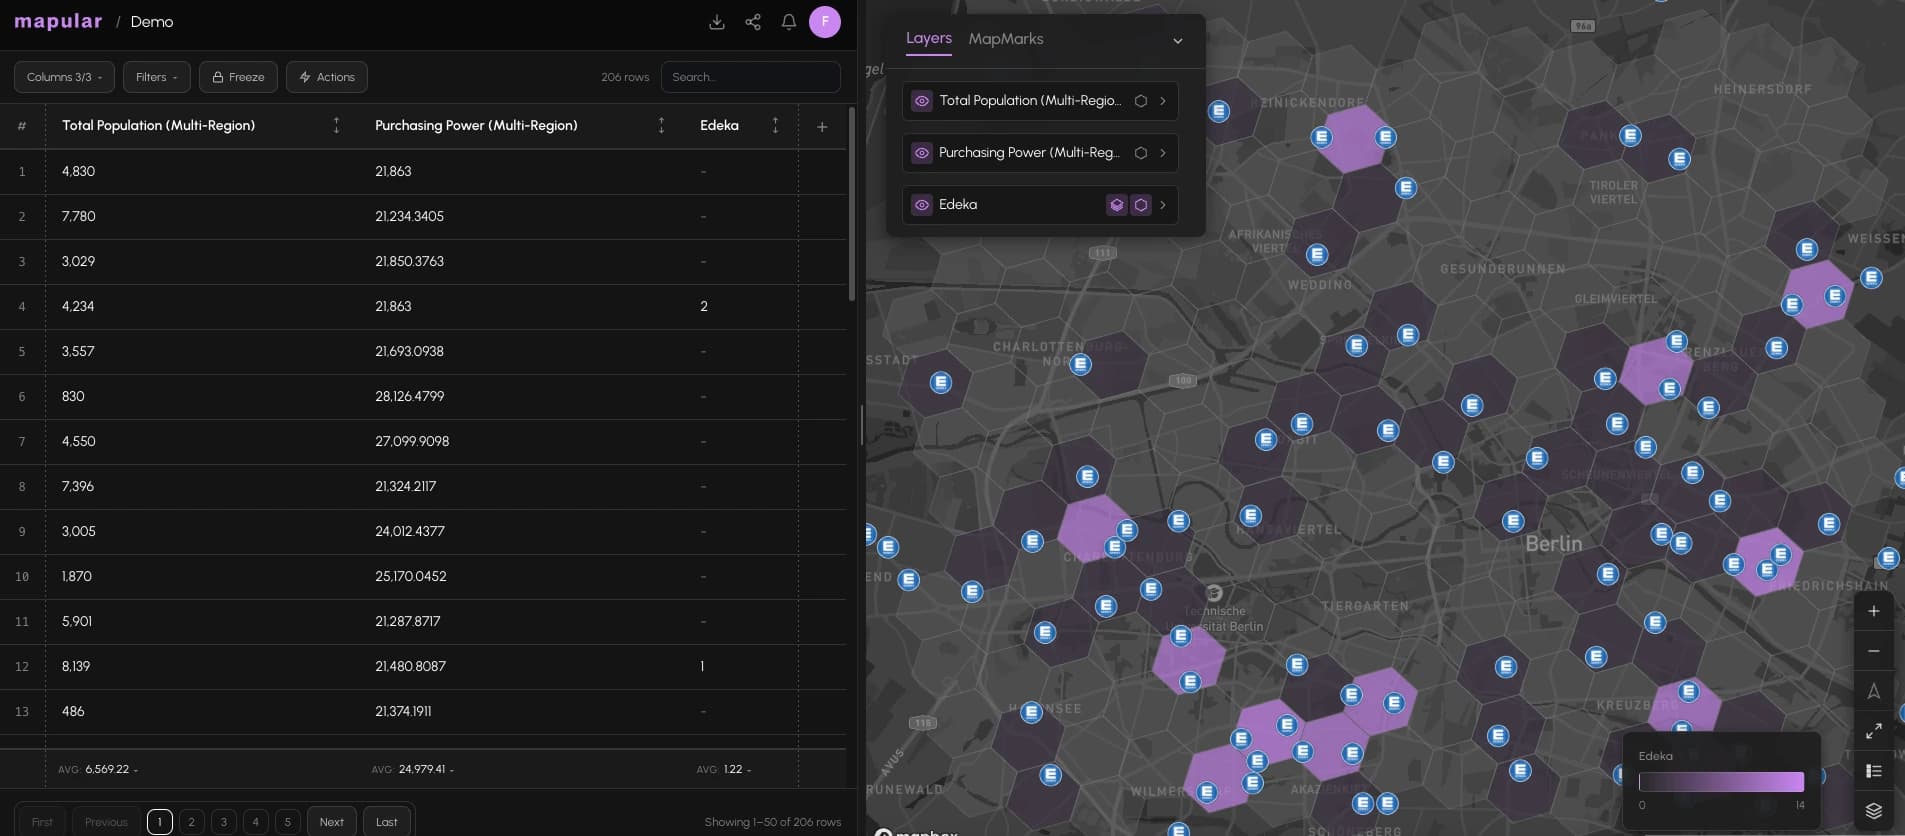The width and height of the screenshot is (1905, 836).
Task: Click the Wedding district label
Action: click(1320, 285)
